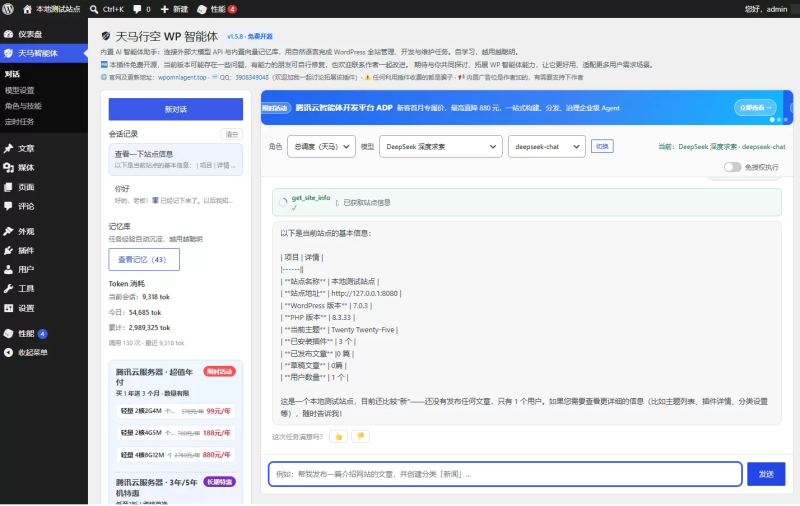This screenshot has width=800, height=506.
Task: Select the 轻量 2核2G4M 99元/年 plan
Action: tap(176, 411)
